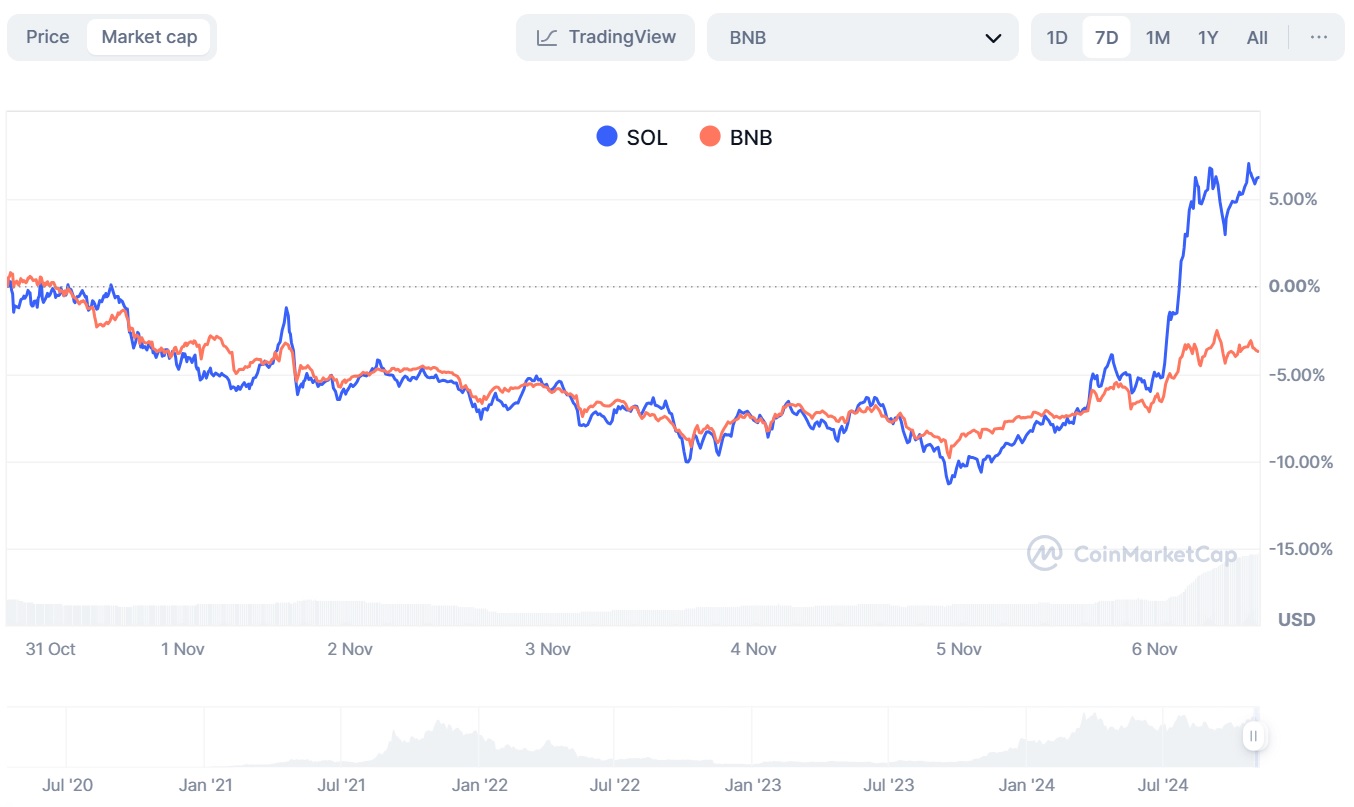Select the 7D time range
The width and height of the screenshot is (1354, 807).
1107,38
